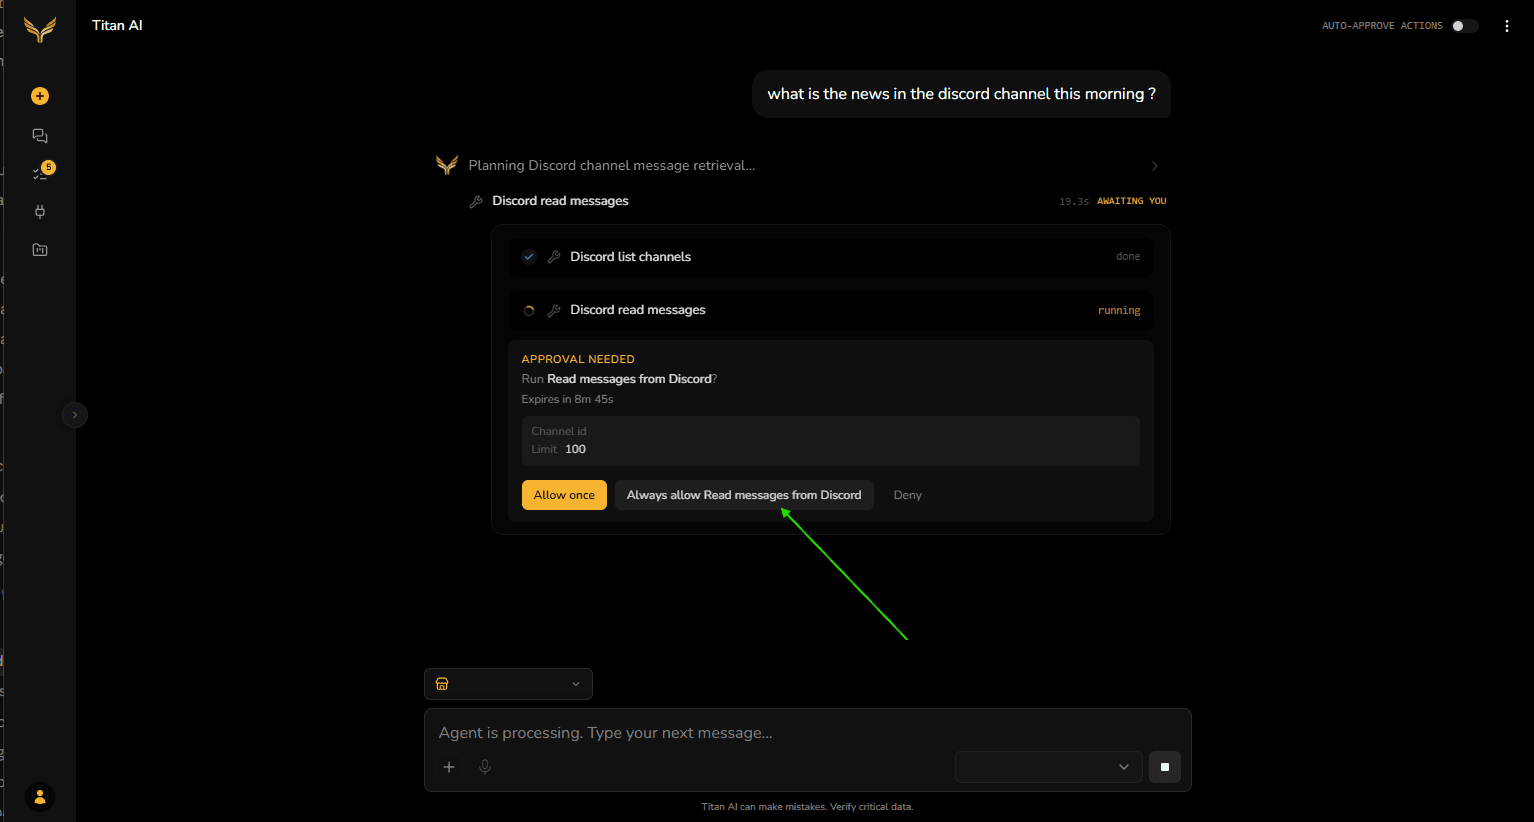Open the store icon dropdown above input

point(508,684)
